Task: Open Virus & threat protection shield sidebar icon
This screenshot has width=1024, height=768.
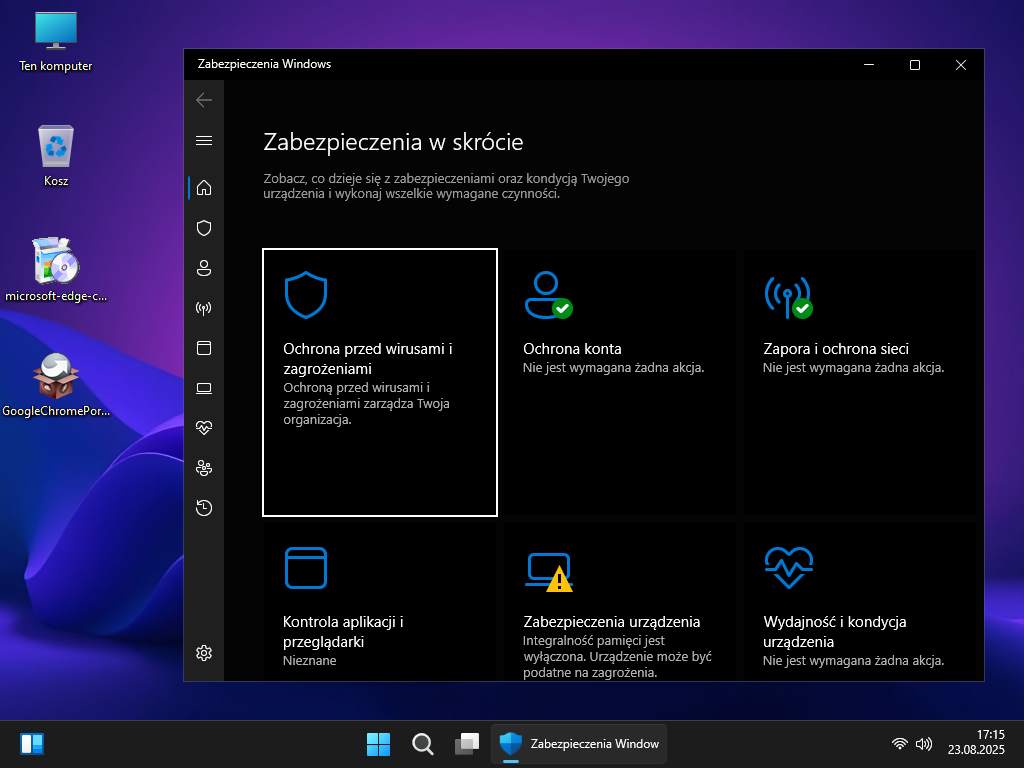Action: click(x=204, y=228)
